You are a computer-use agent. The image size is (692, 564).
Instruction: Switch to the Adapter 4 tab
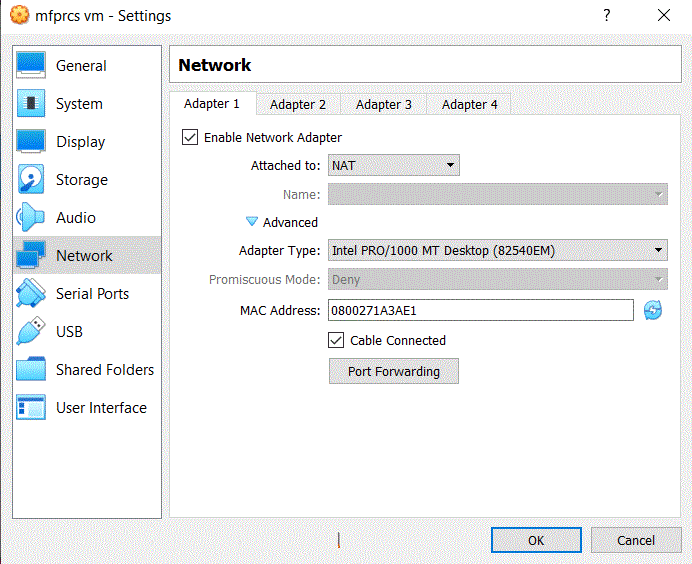(x=470, y=105)
